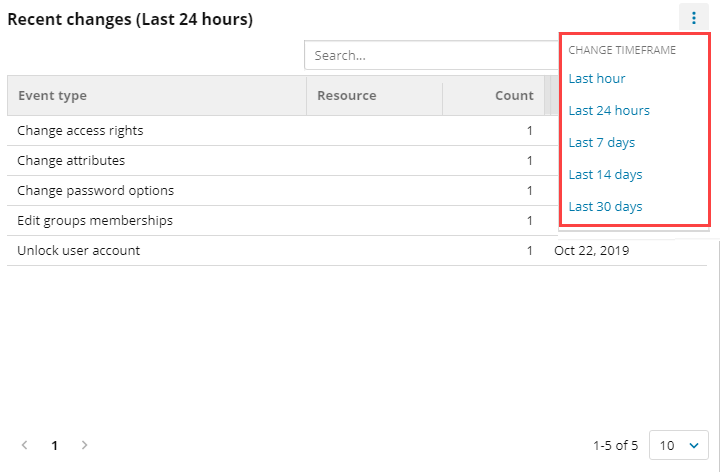This screenshot has width=720, height=472.
Task: Select the Change access rights row
Action: [80, 130]
